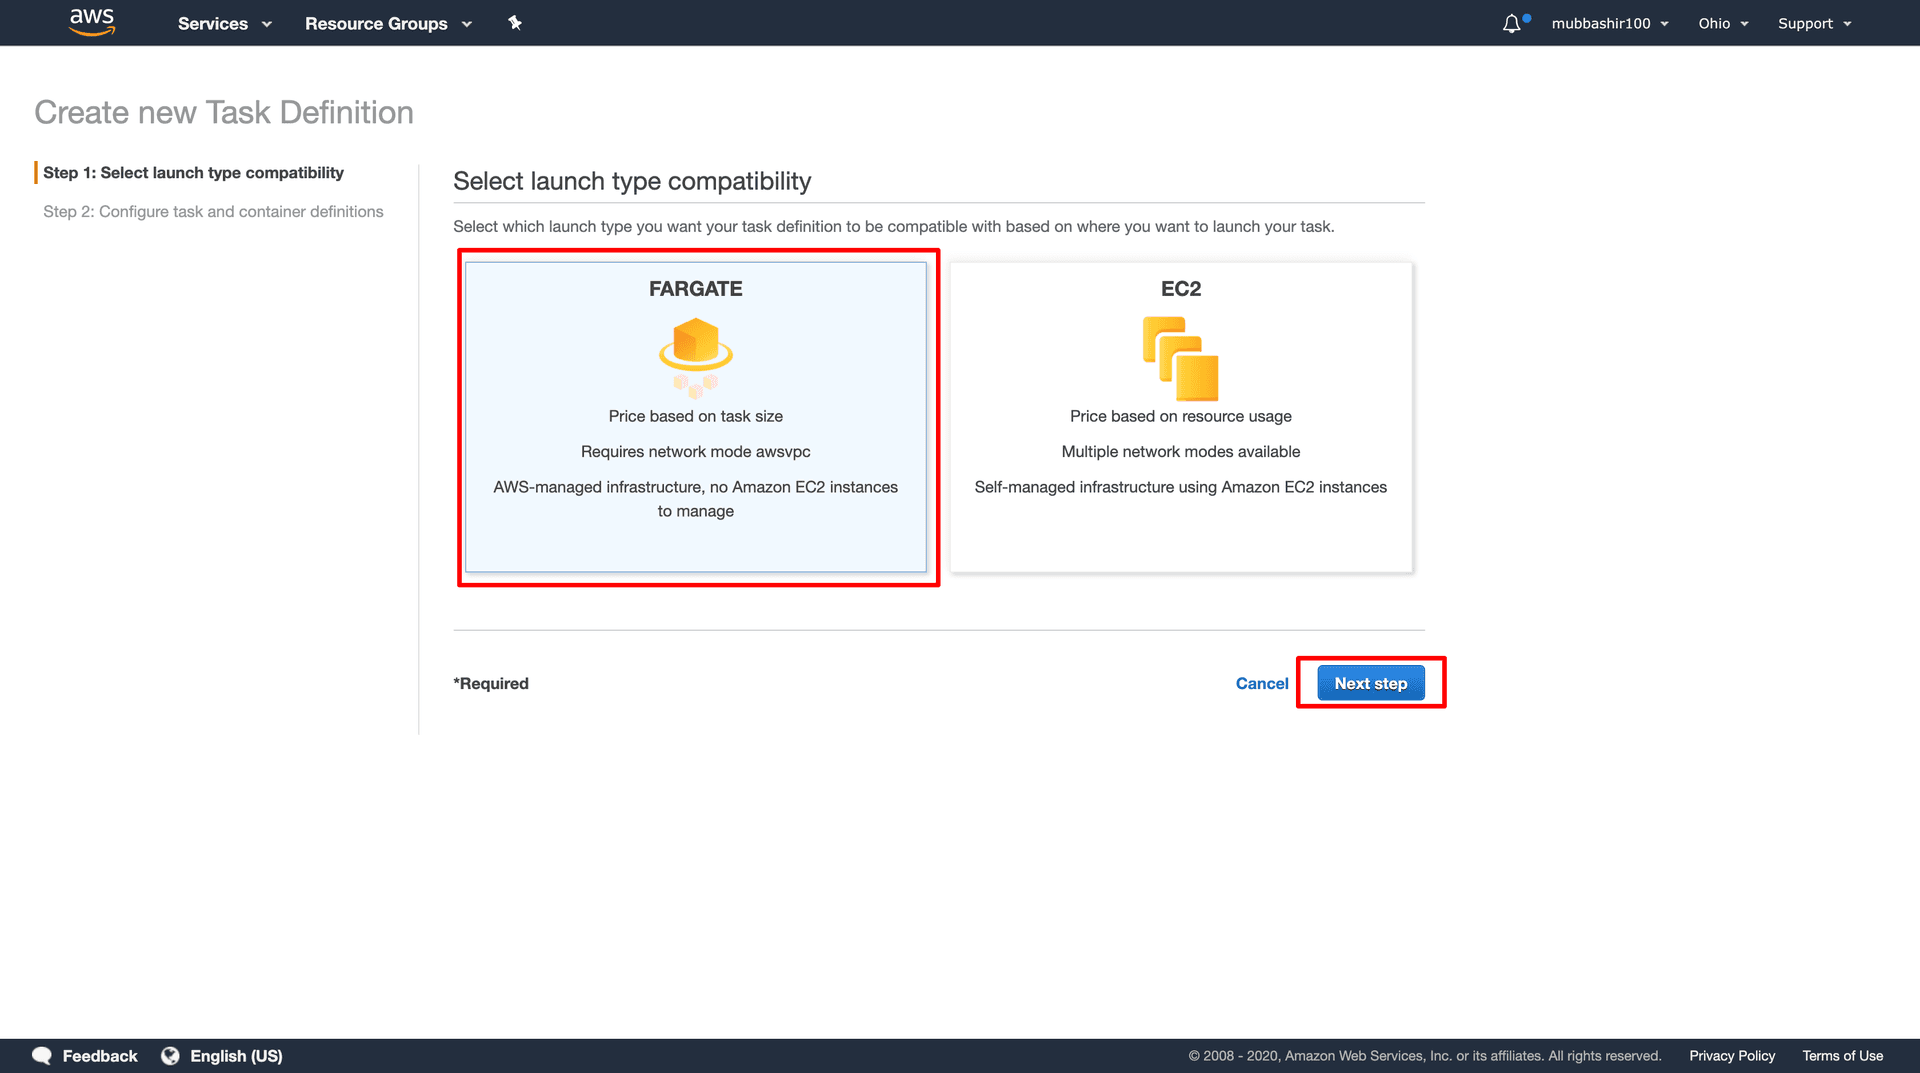This screenshot has width=1920, height=1073.
Task: Click the '*Required' note
Action: click(x=491, y=683)
